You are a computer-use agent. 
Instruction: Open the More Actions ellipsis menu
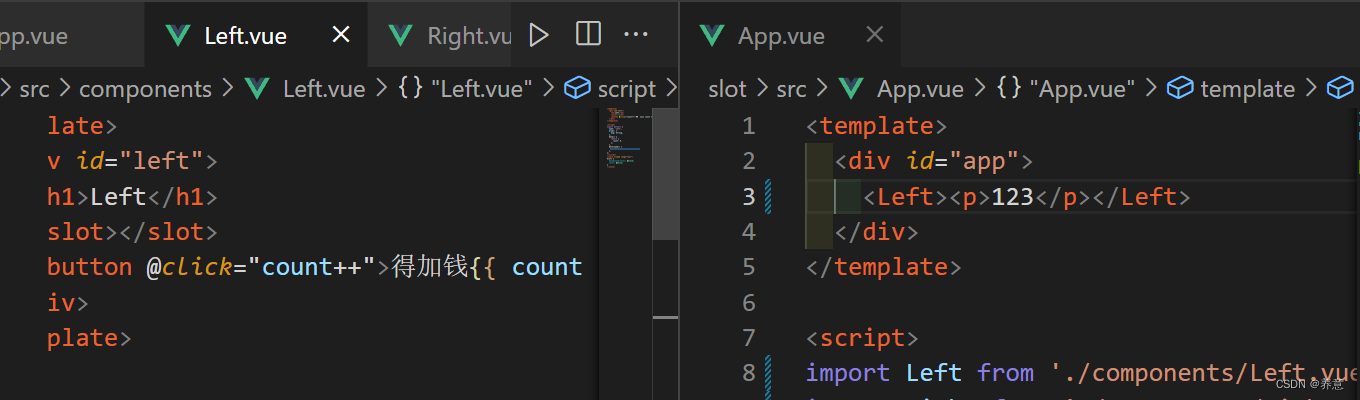click(636, 35)
